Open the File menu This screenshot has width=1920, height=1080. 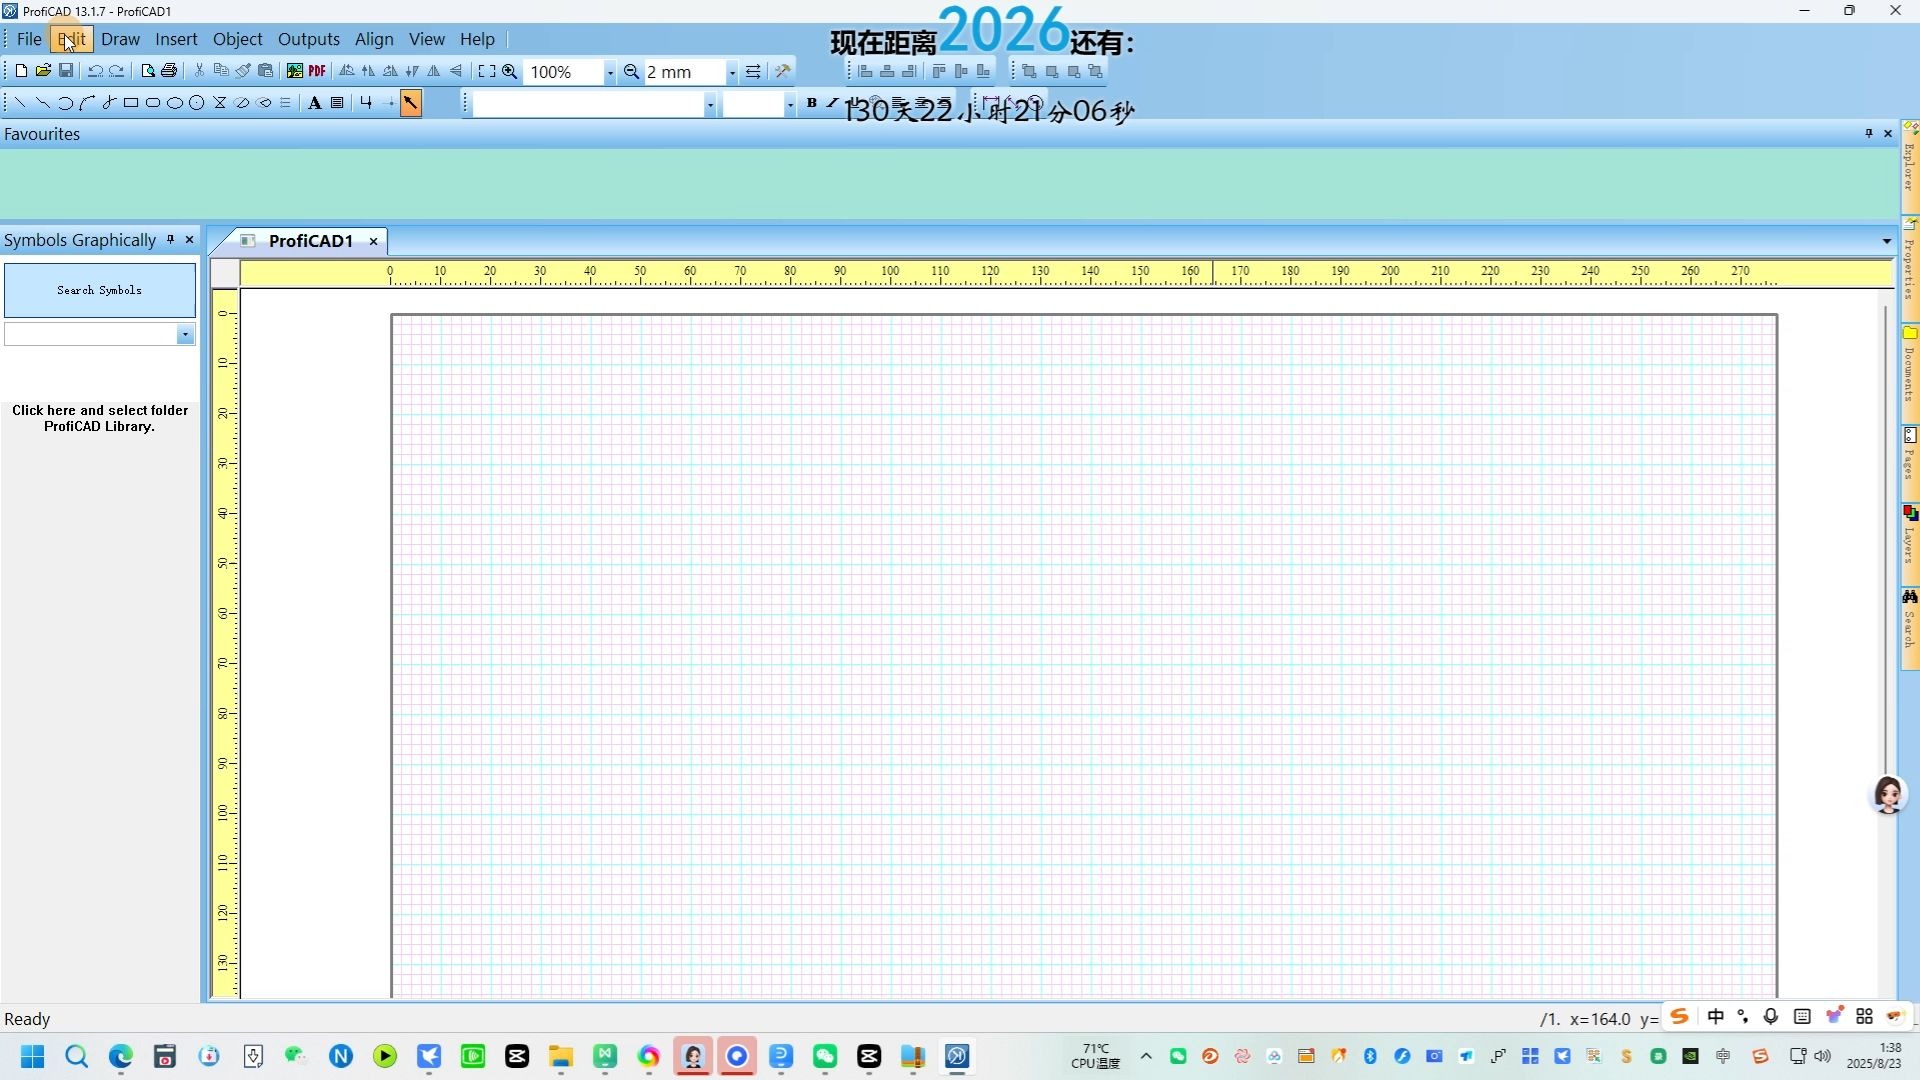pyautogui.click(x=29, y=39)
